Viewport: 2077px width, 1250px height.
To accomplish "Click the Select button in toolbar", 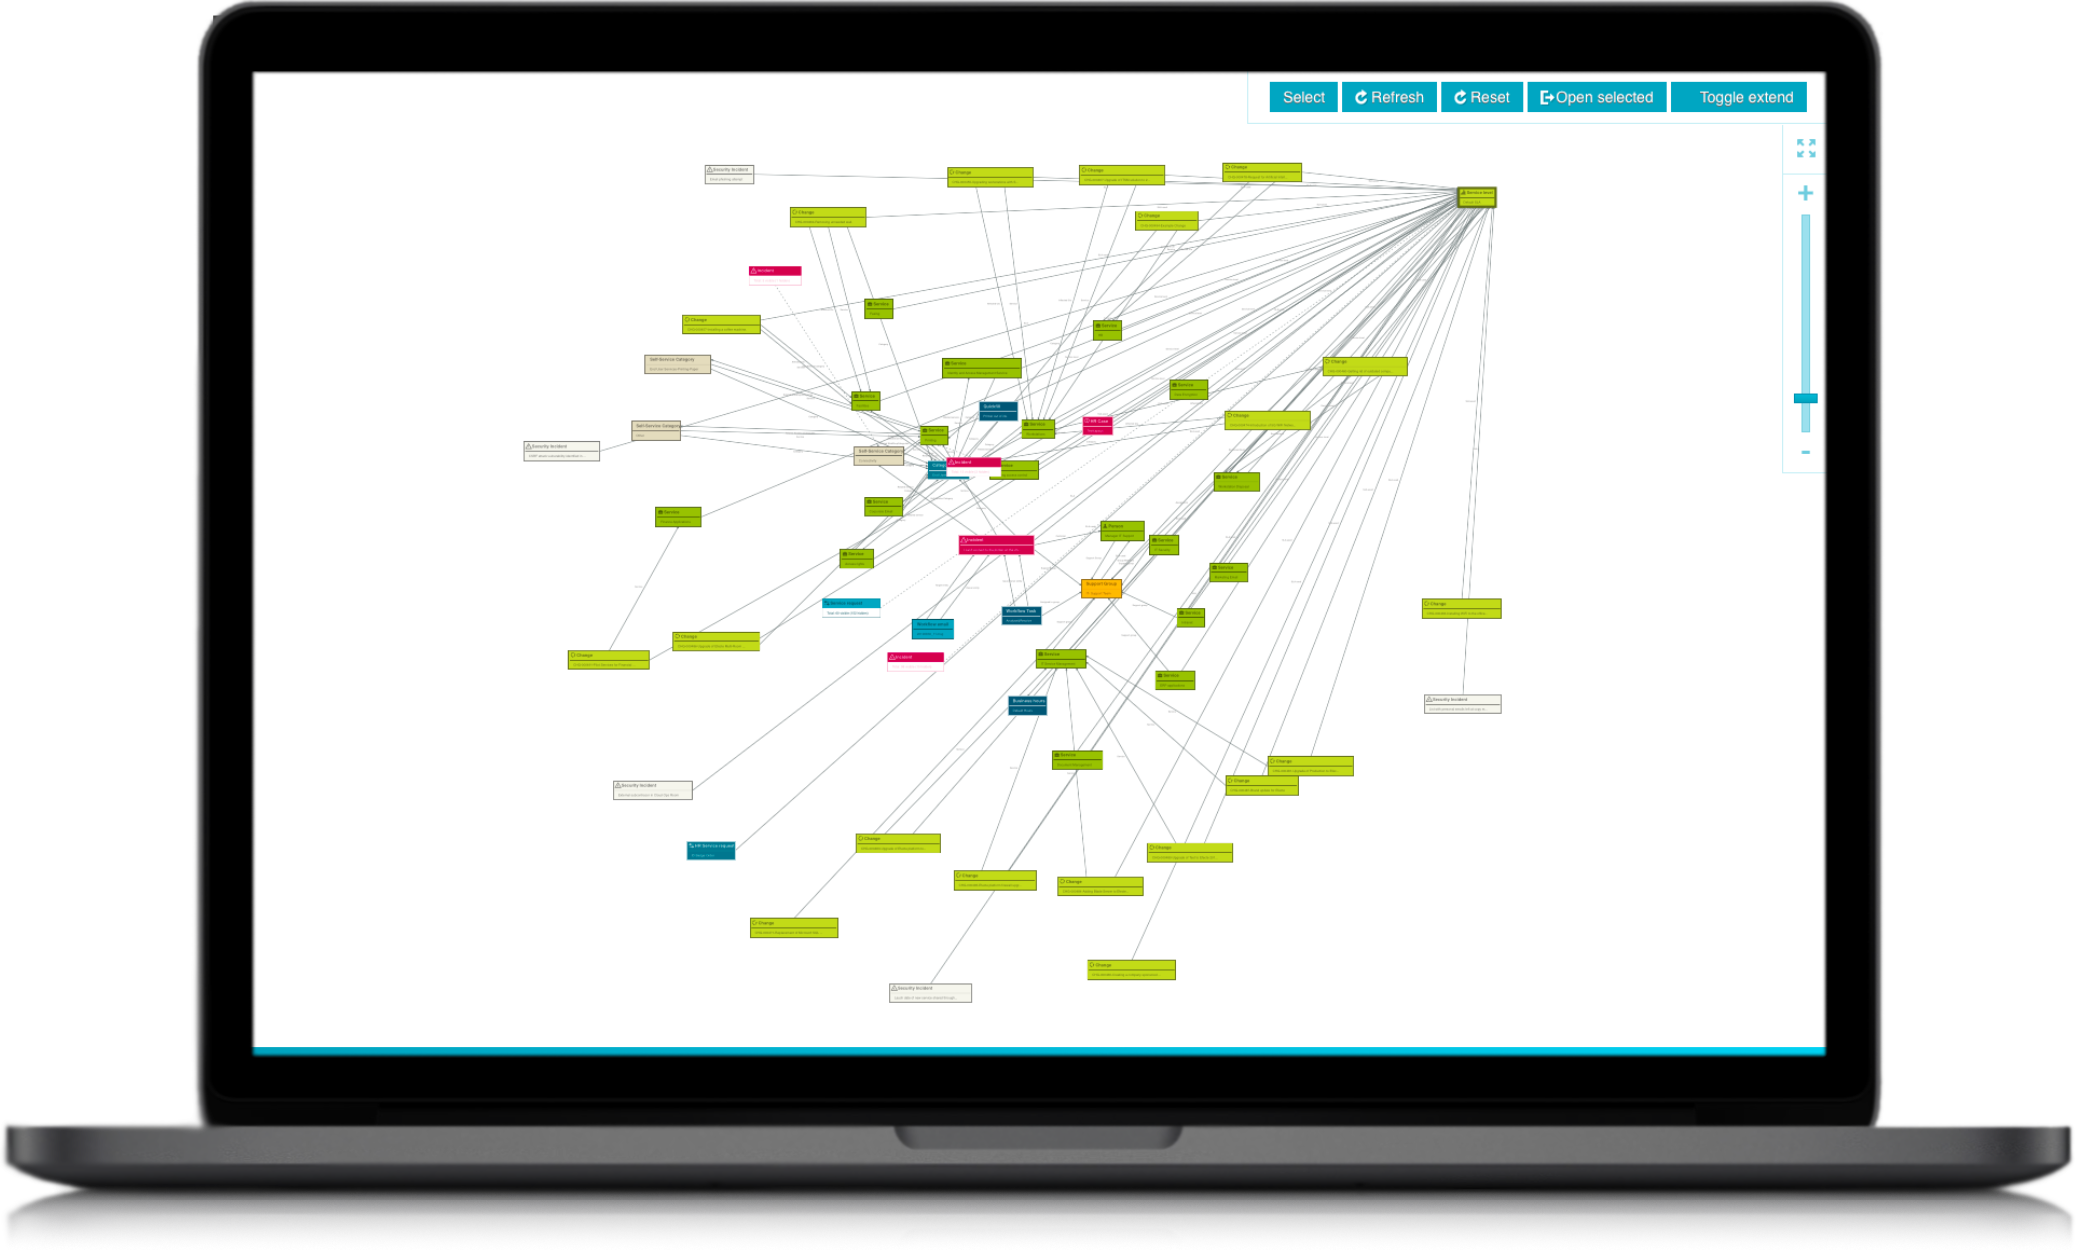I will pyautogui.click(x=1298, y=98).
